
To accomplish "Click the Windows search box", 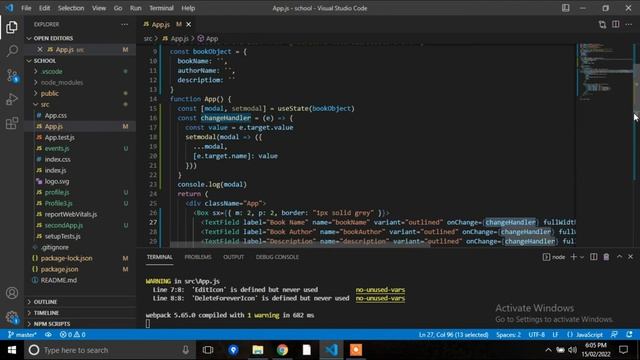I will [109, 350].
